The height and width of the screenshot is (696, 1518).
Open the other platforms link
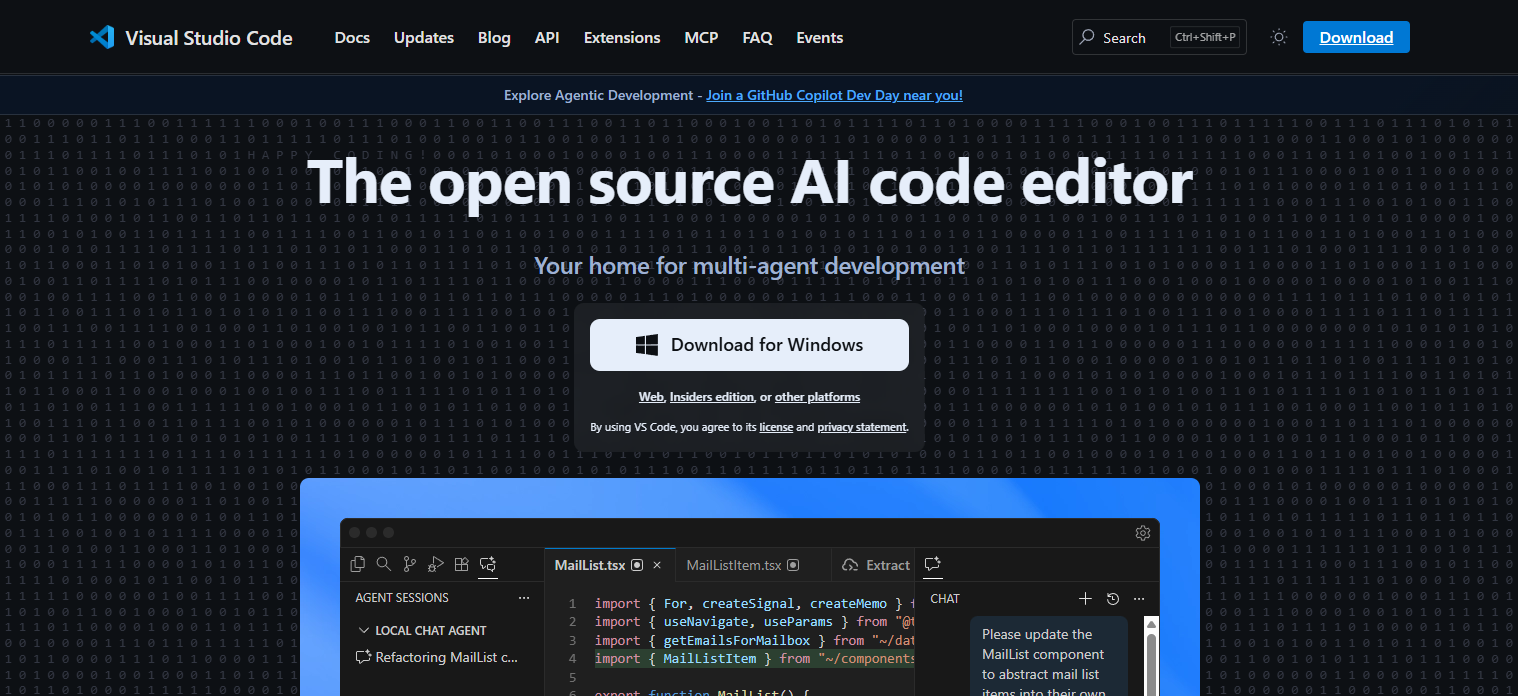pos(817,397)
